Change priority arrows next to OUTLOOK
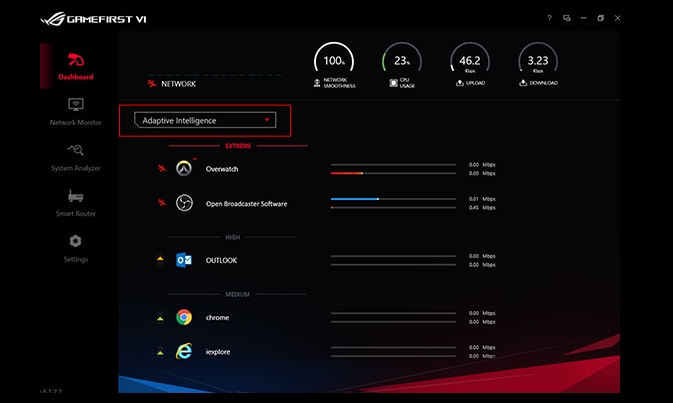The width and height of the screenshot is (673, 403). (x=159, y=260)
